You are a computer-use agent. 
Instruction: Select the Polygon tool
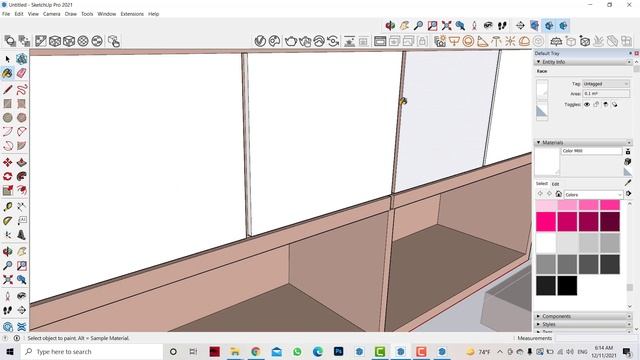22,118
